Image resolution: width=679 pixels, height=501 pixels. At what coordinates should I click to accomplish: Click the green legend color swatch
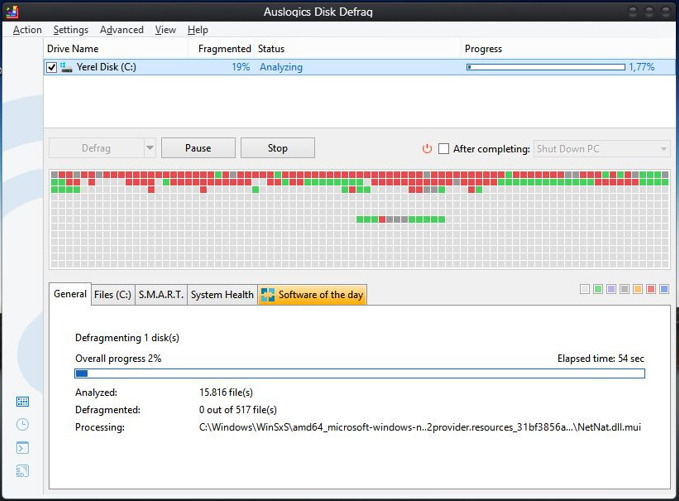[x=598, y=290]
